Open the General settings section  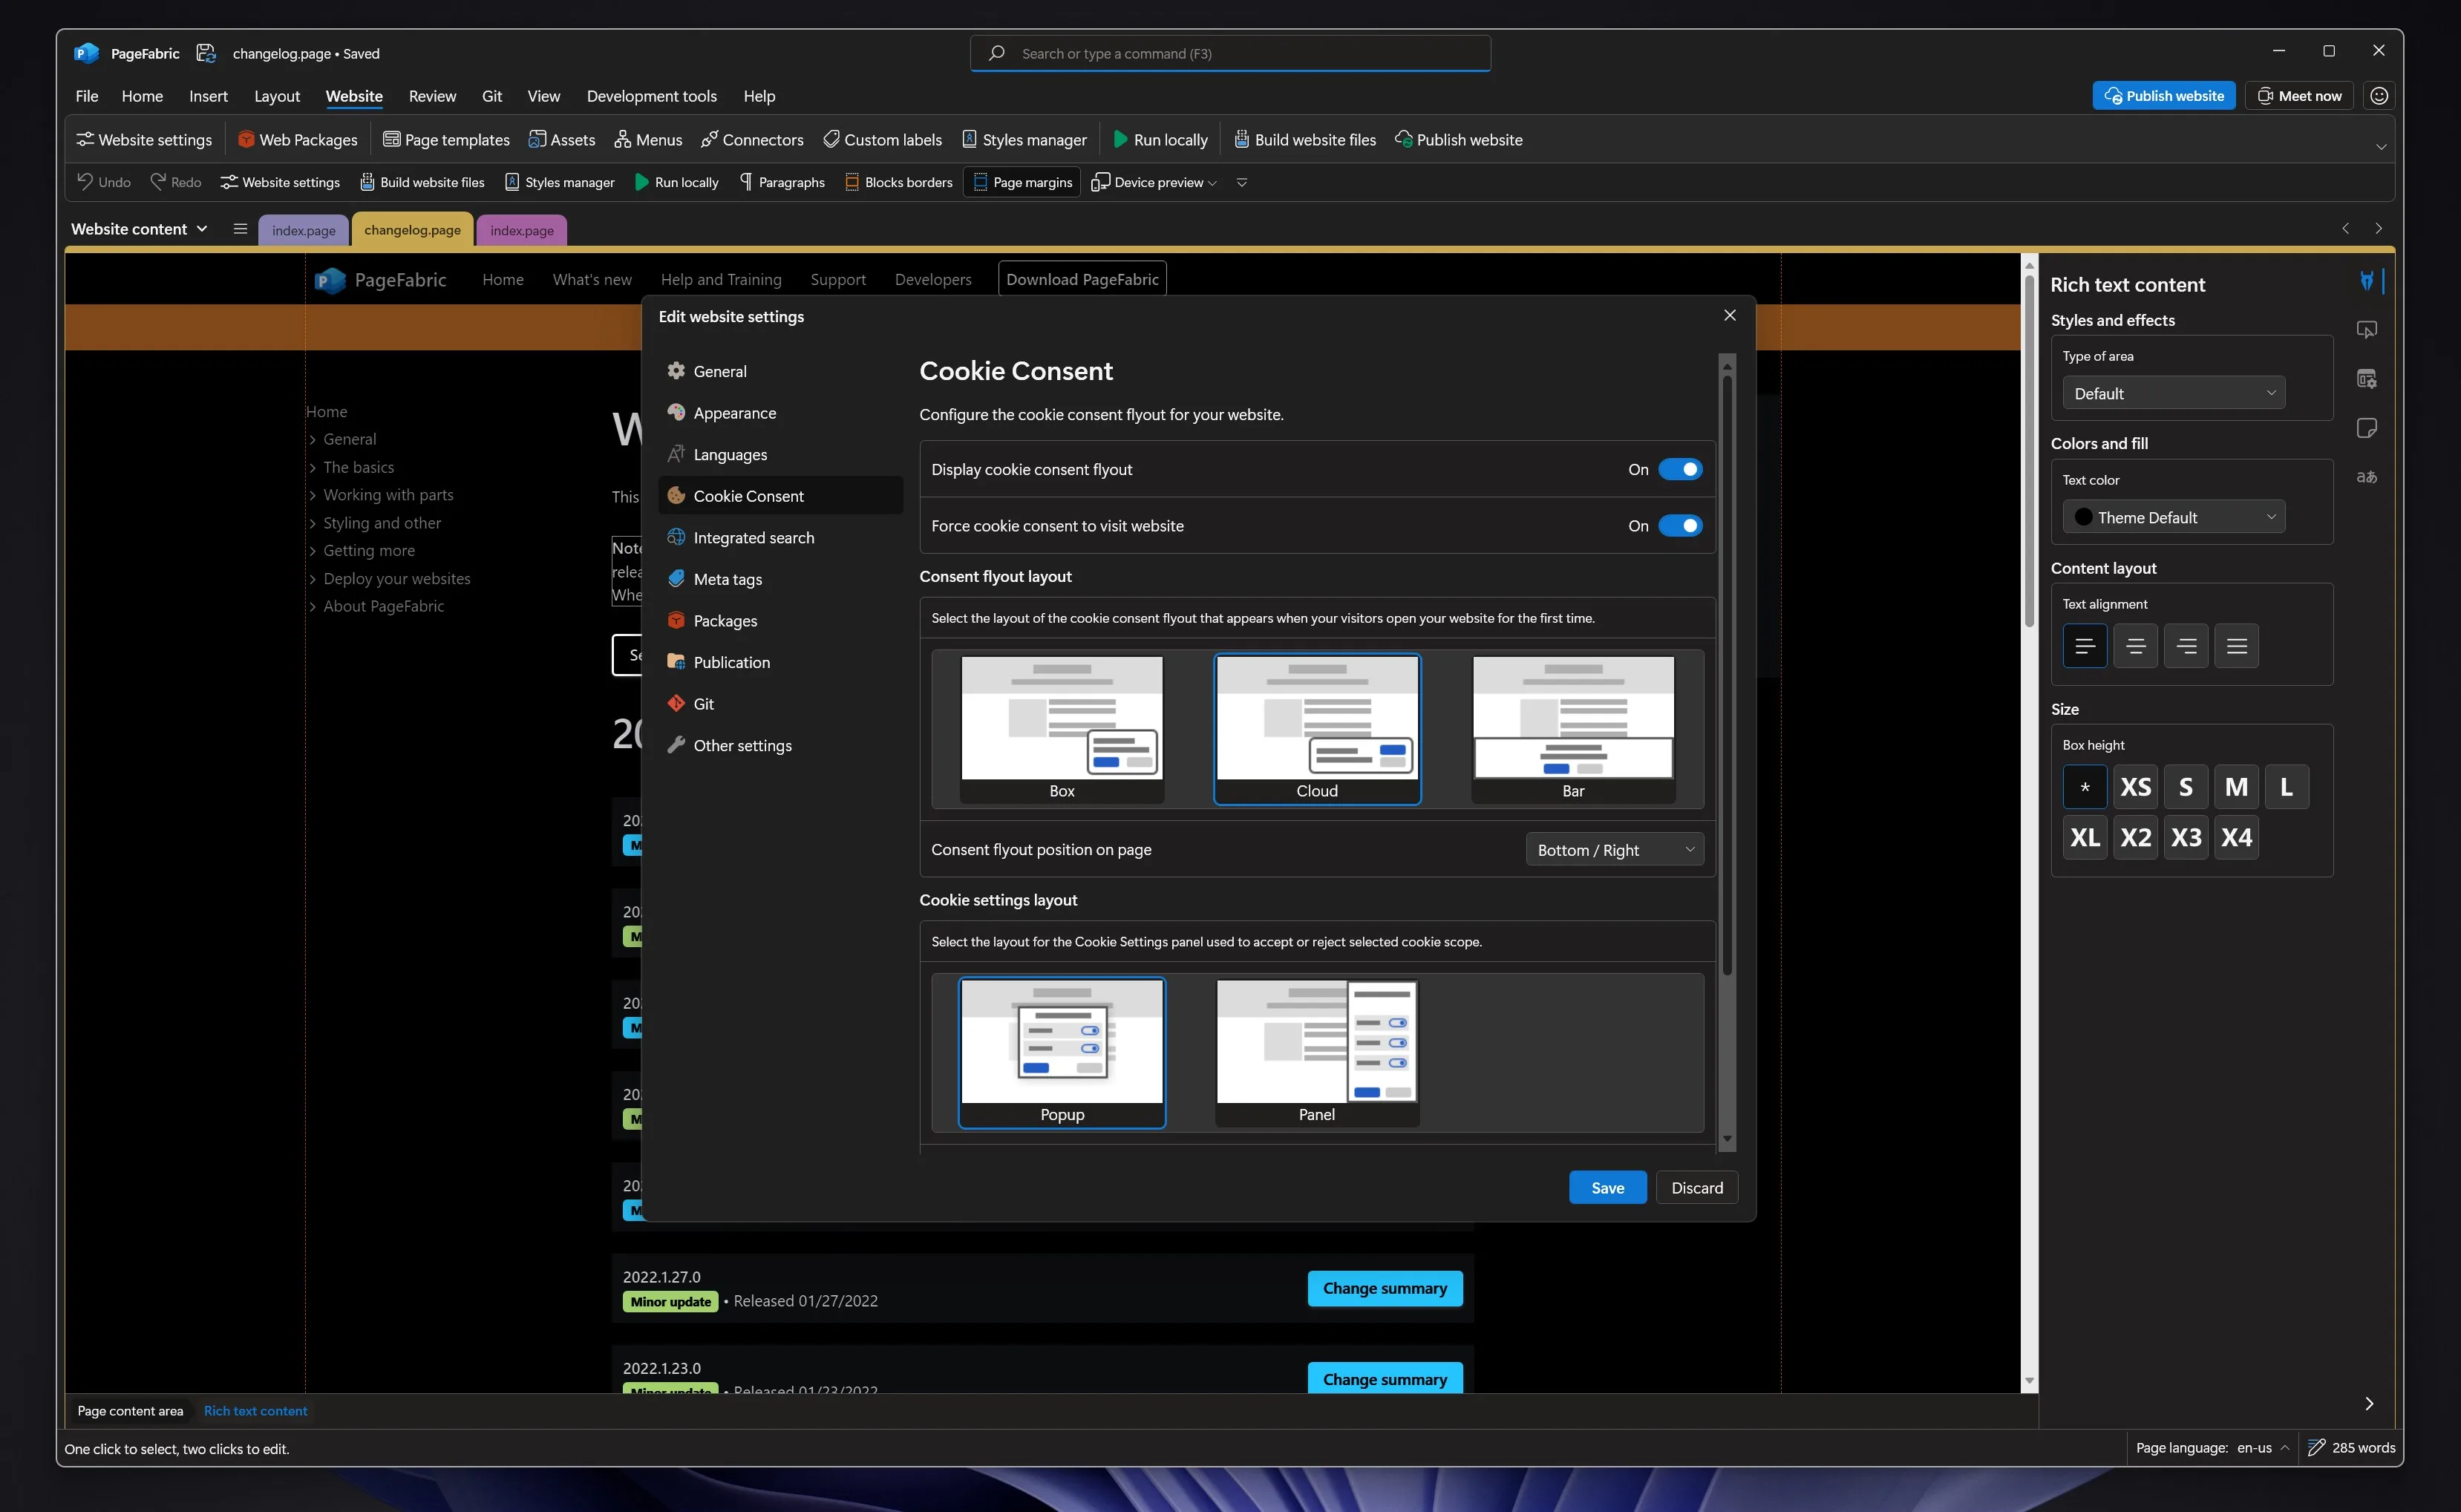pos(780,371)
